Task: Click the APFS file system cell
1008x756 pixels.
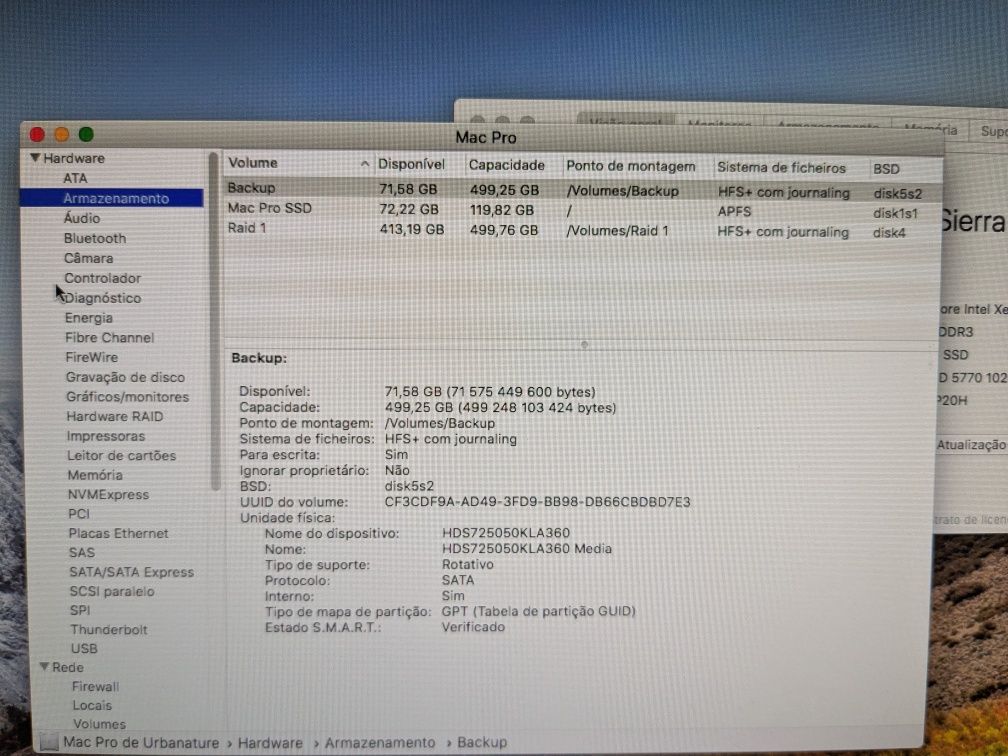Action: point(734,212)
